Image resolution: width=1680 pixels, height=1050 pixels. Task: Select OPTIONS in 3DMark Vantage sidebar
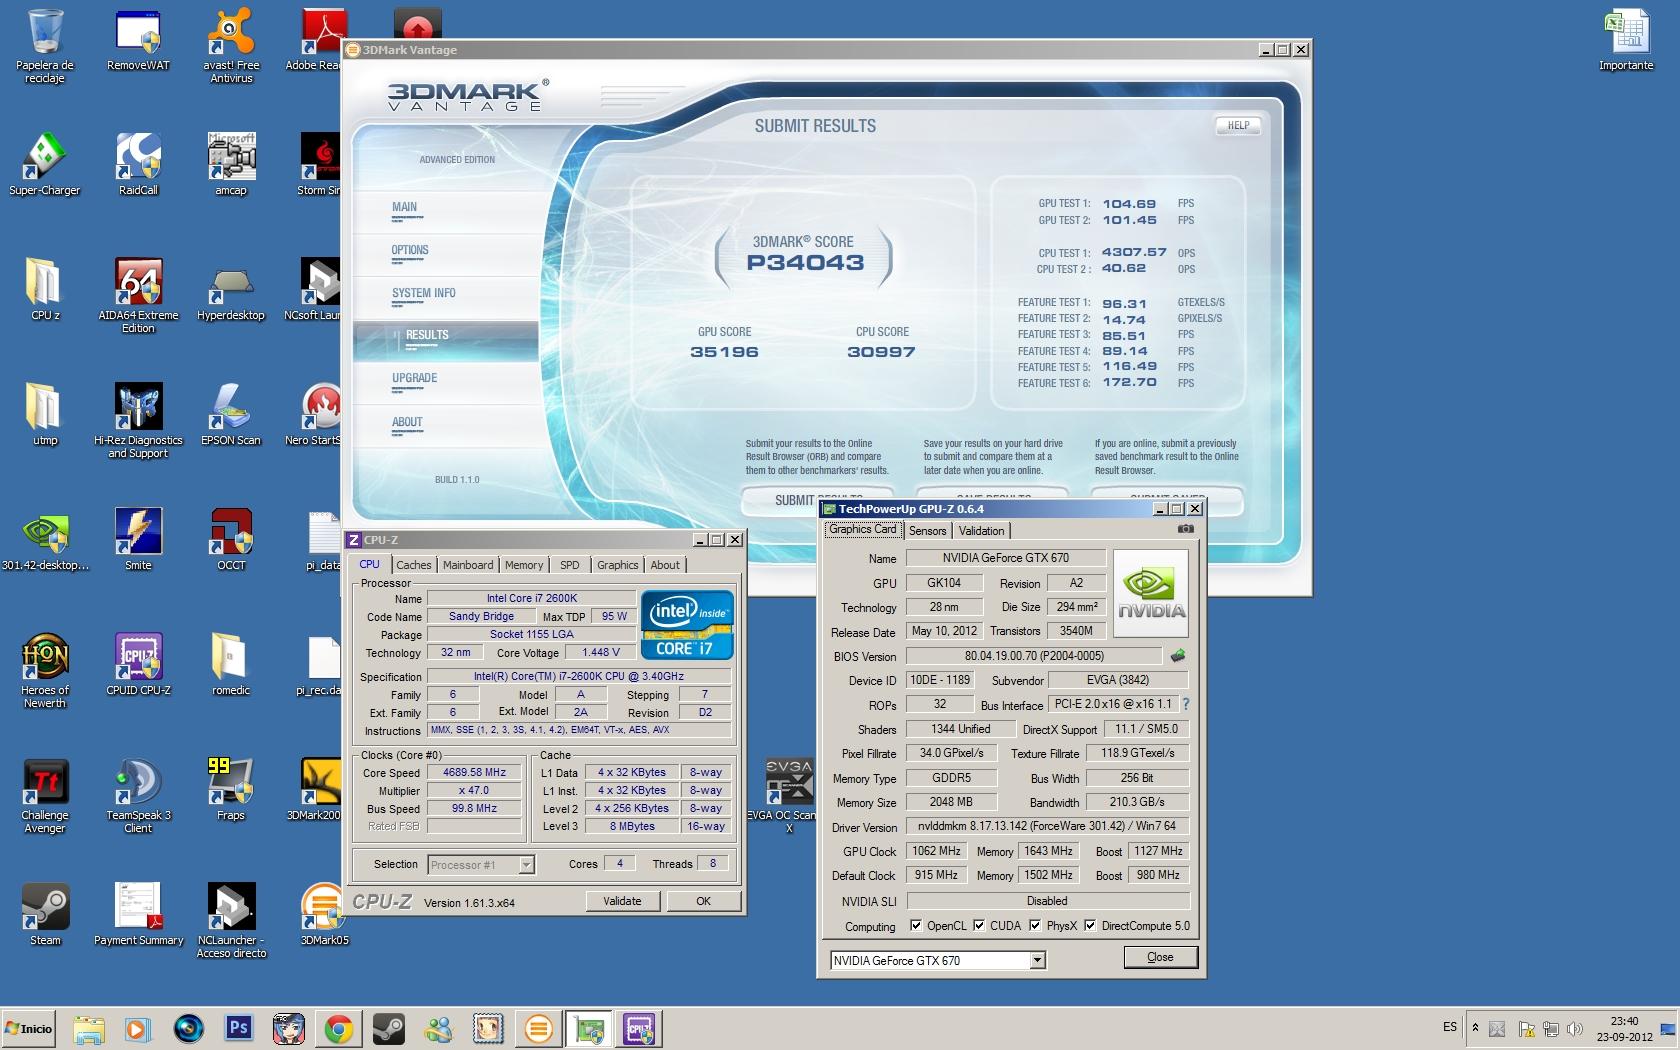[x=410, y=250]
